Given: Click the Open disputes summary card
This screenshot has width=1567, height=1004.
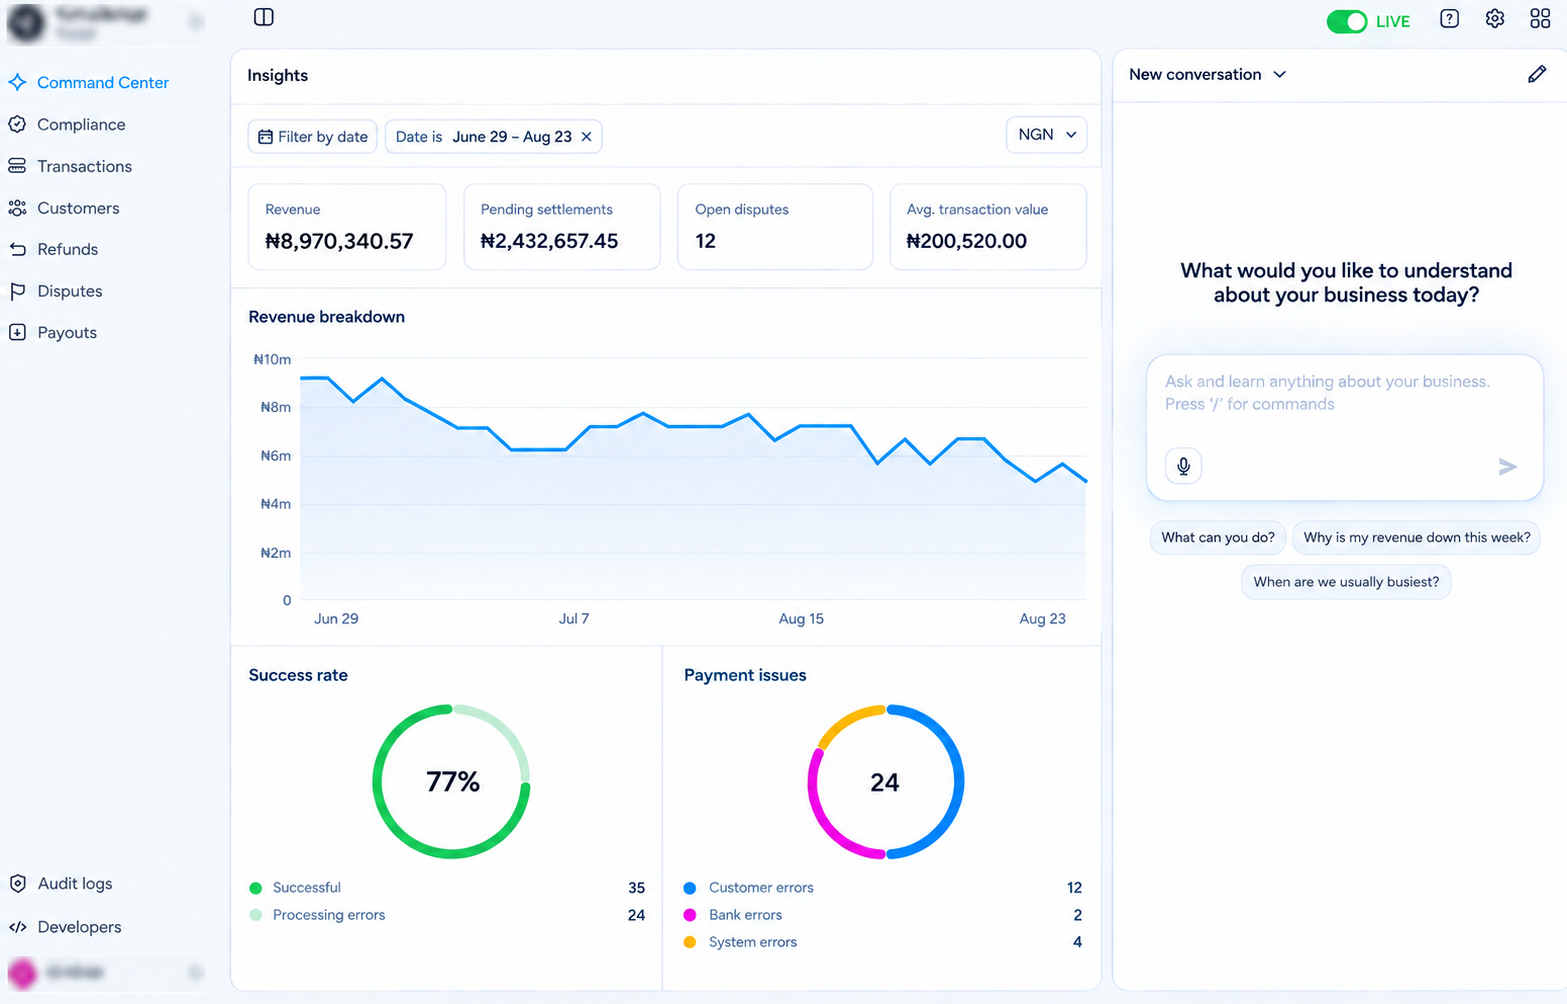Looking at the screenshot, I should pos(775,227).
